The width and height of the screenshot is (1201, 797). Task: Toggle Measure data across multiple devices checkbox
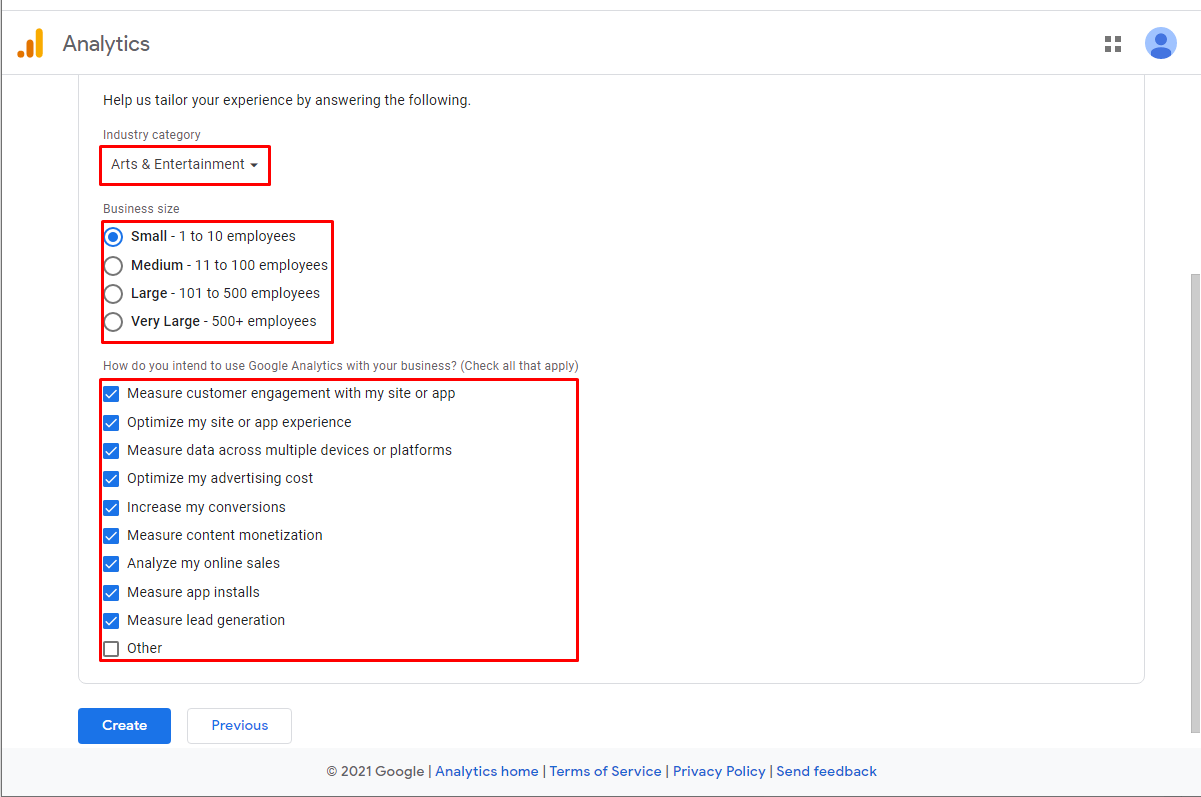(x=111, y=451)
